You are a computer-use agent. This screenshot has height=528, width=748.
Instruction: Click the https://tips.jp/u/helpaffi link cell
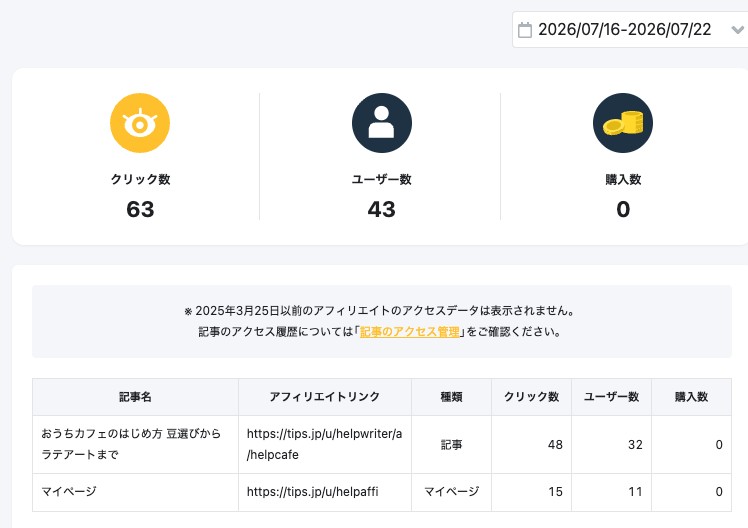coord(325,492)
